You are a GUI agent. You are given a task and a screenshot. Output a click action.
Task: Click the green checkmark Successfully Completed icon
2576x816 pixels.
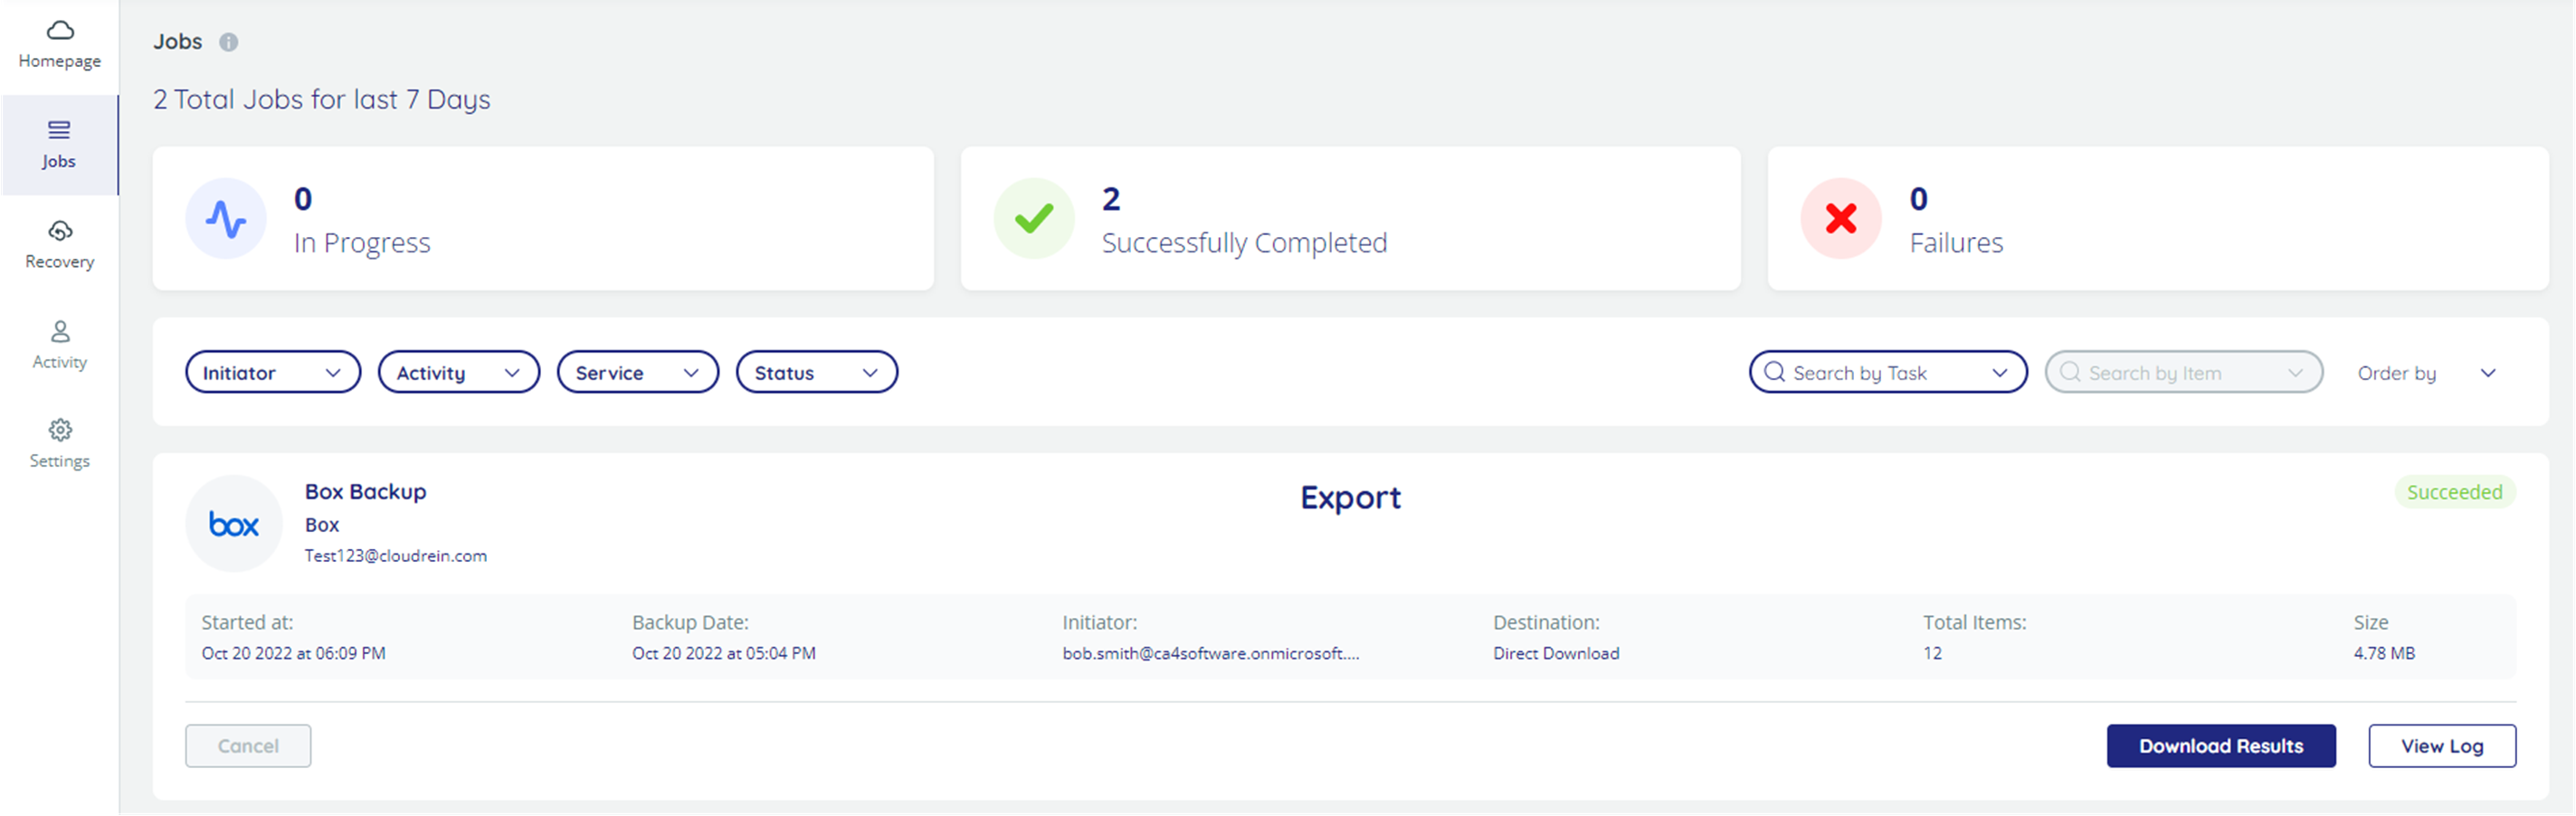point(1034,219)
